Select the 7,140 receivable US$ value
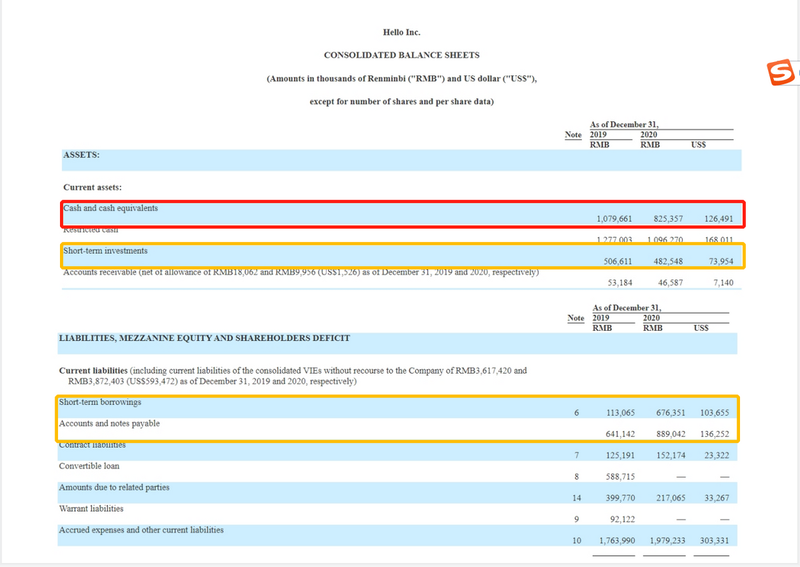 pyautogui.click(x=723, y=283)
